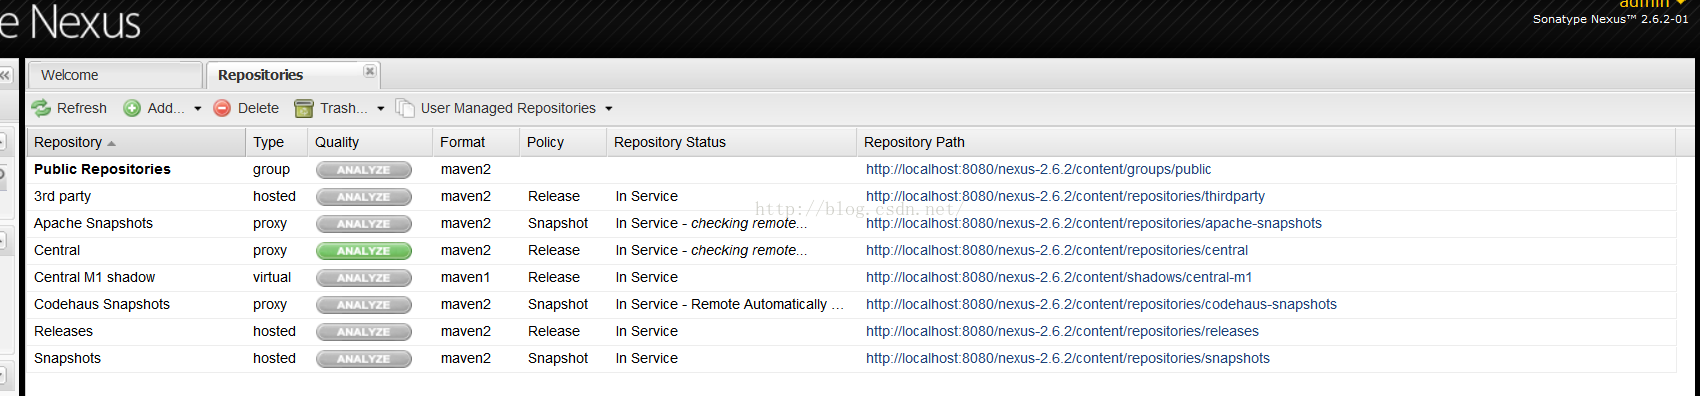Viewport: 1700px width, 396px height.
Task: Open the apache-snapshots repository path link
Action: pos(1094,224)
